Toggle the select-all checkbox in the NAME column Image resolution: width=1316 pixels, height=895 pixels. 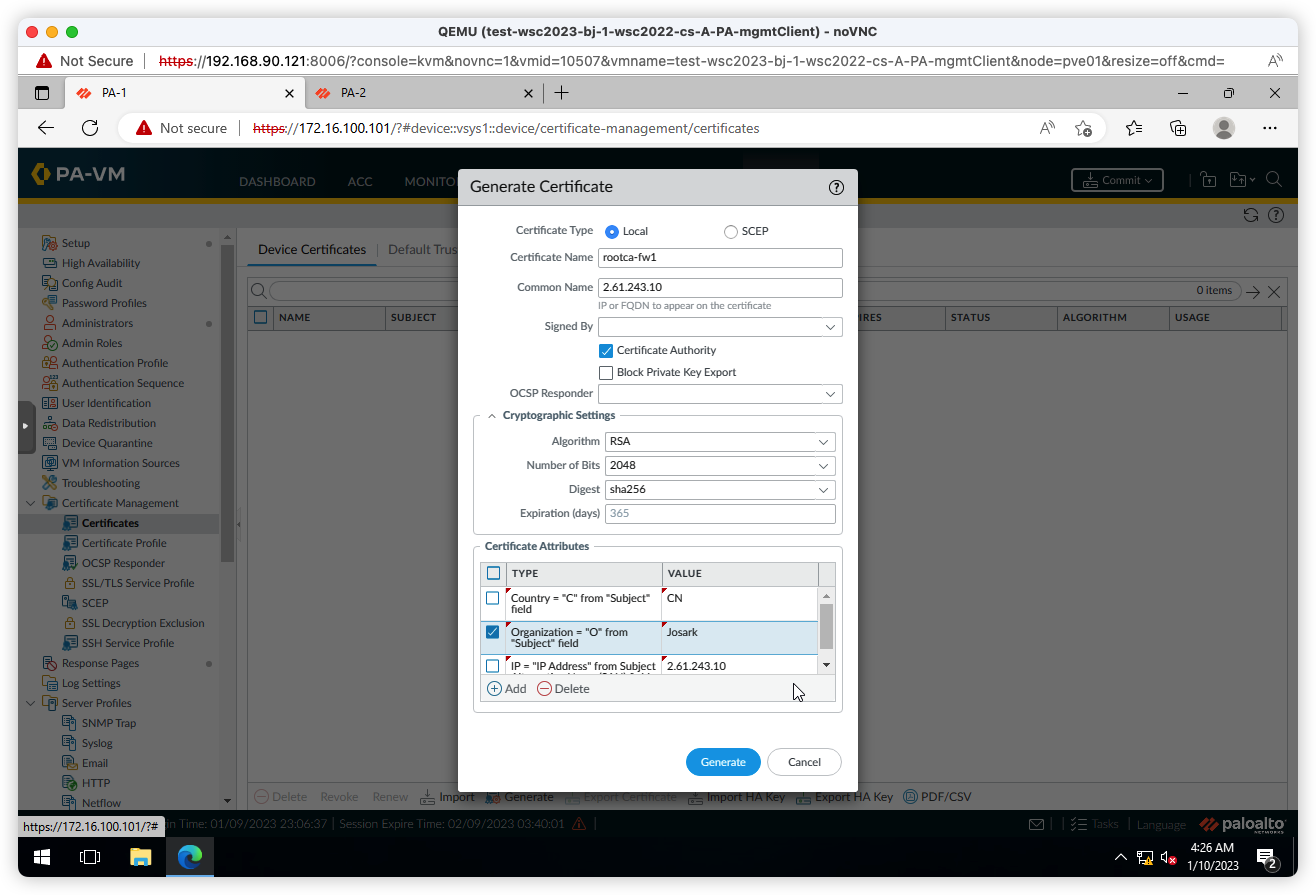pos(261,317)
